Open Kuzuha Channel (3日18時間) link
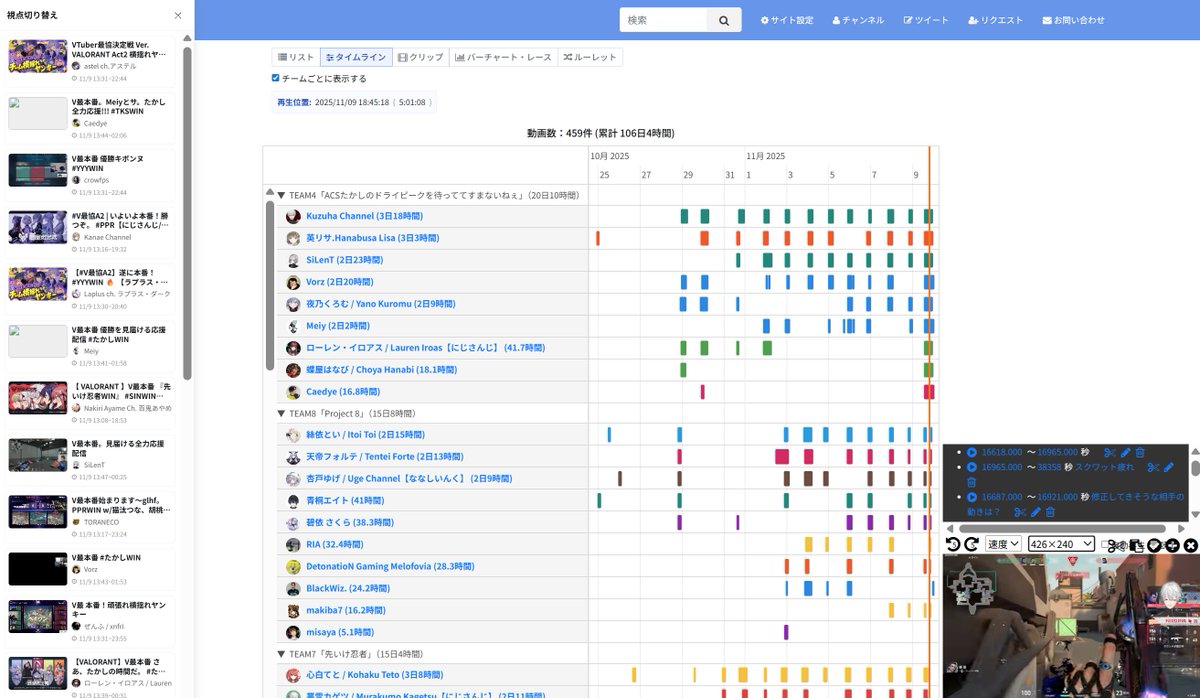 pos(364,216)
